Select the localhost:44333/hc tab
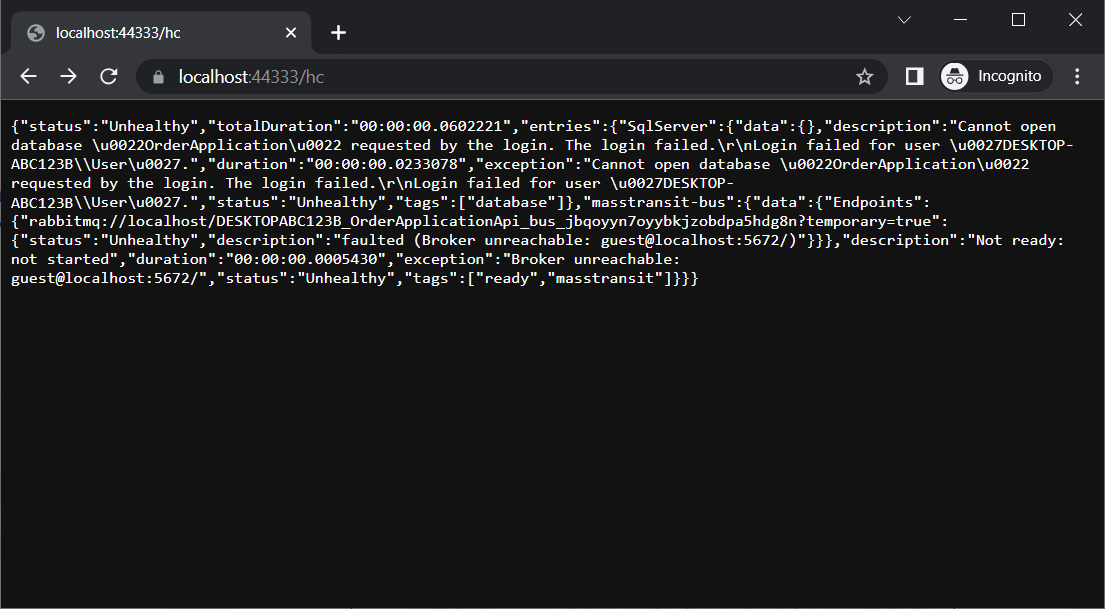The image size is (1105, 609). 161,32
